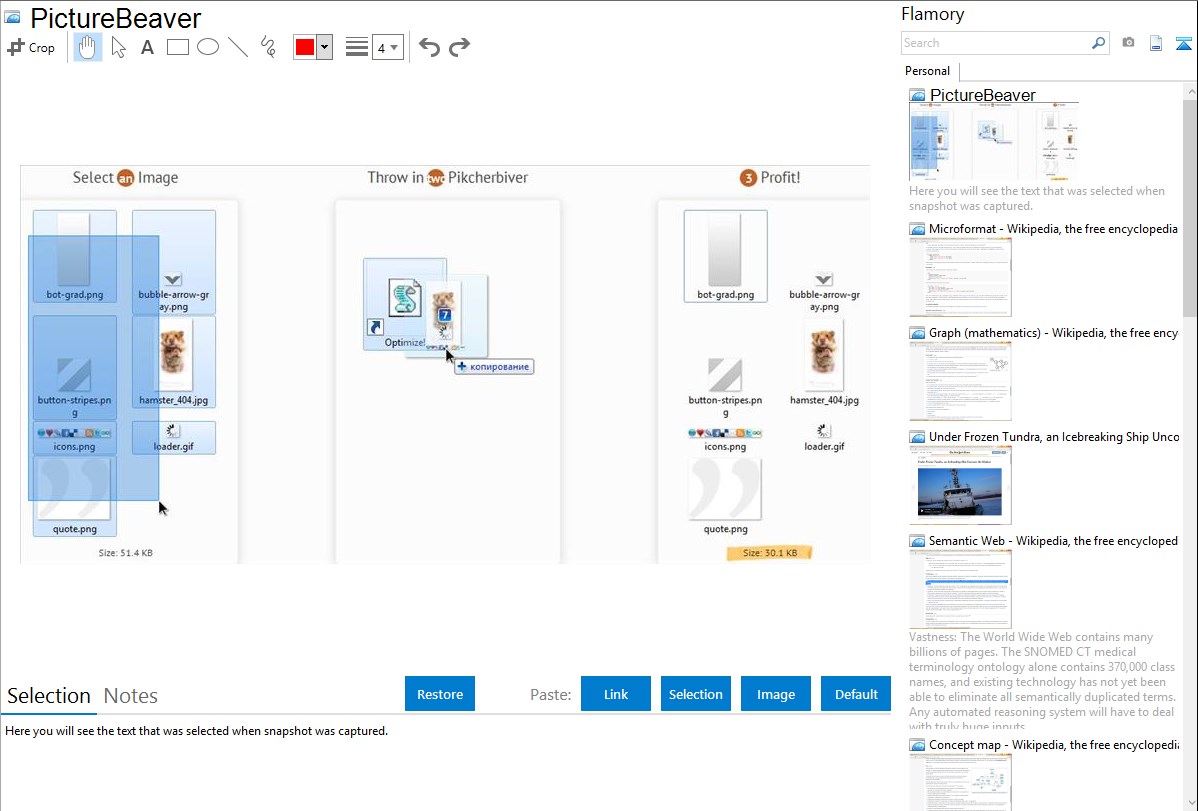Click the snapshot list scrollbar thumb
The height and width of the screenshot is (811, 1198).
tap(1190, 208)
